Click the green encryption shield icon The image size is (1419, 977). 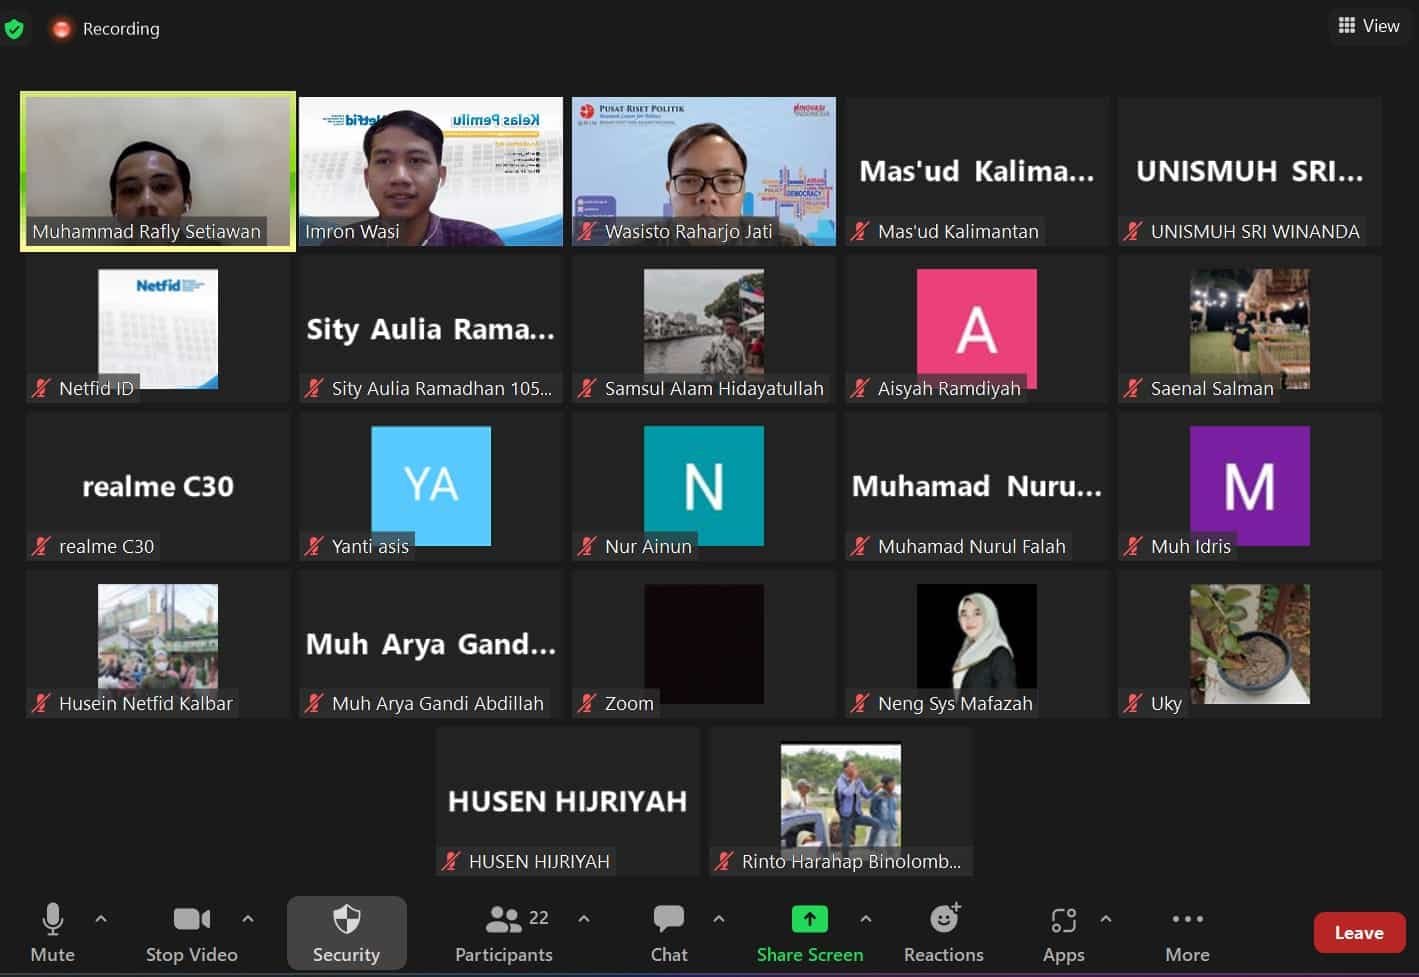click(14, 29)
